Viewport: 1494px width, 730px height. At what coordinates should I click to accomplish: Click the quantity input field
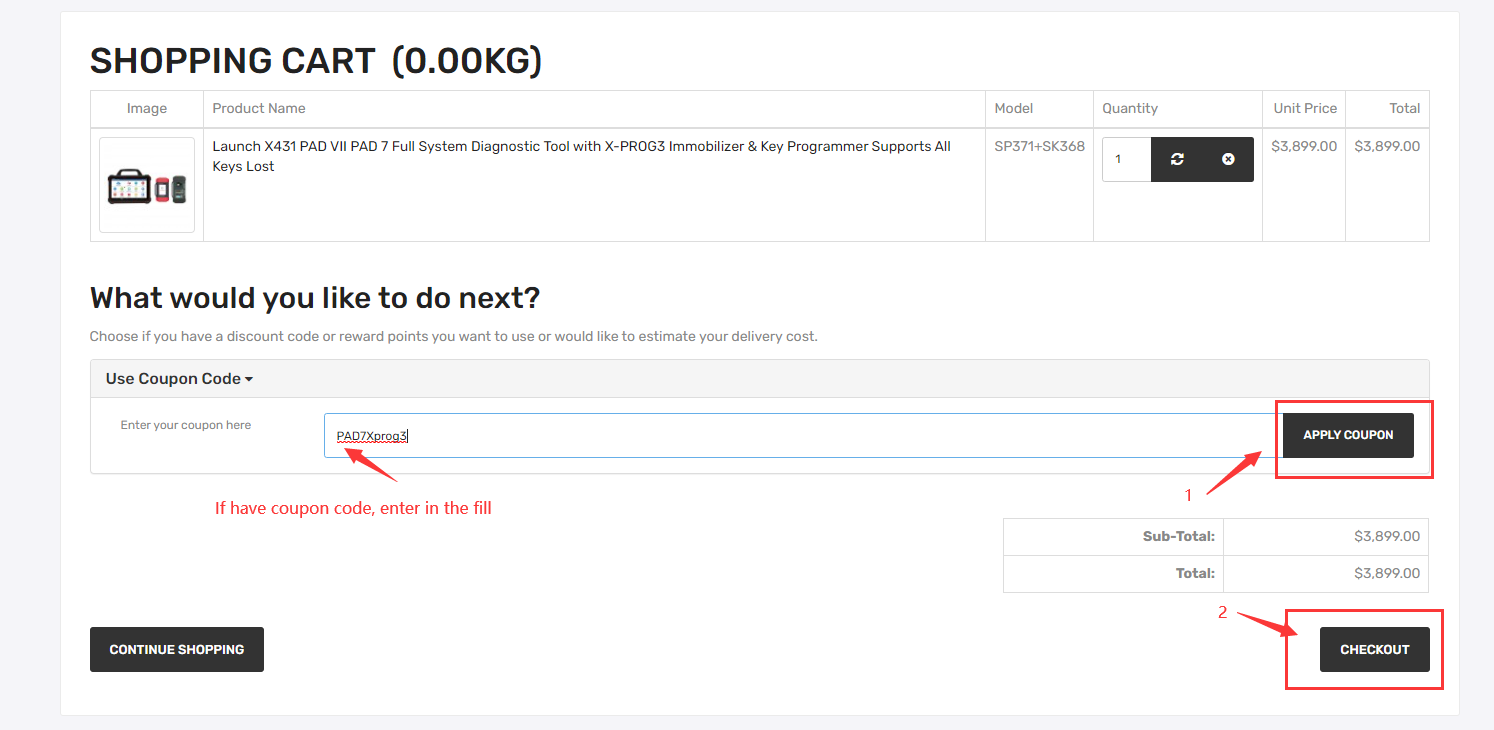pyautogui.click(x=1127, y=159)
